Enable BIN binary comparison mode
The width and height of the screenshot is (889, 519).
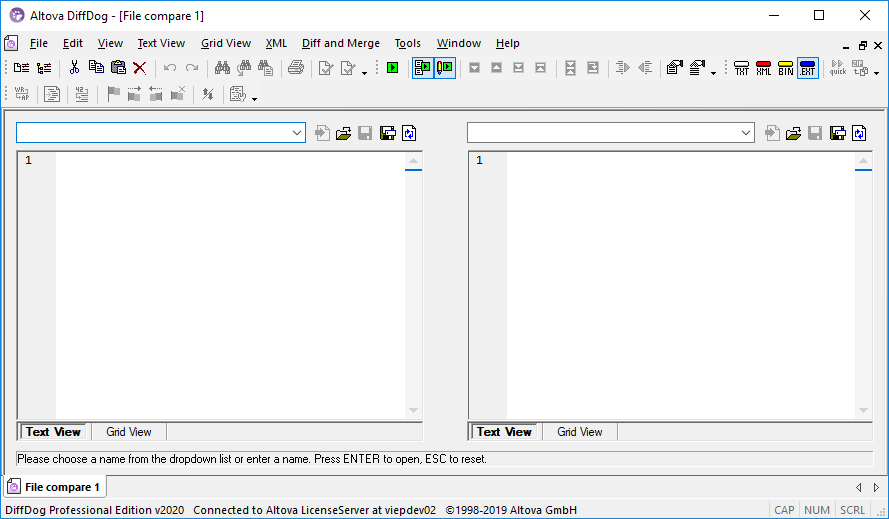click(786, 68)
